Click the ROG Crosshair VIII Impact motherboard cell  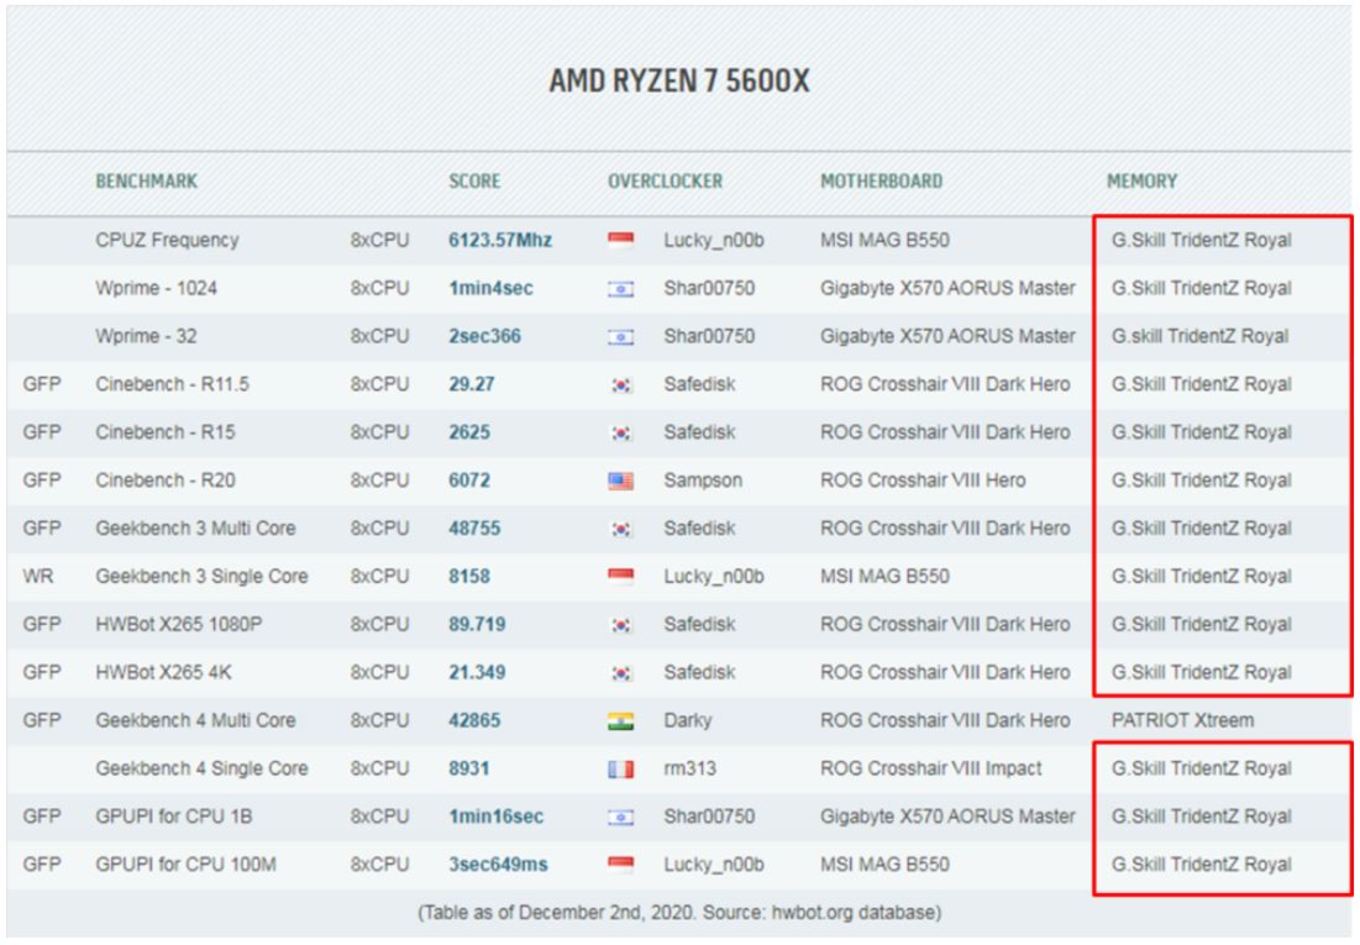click(931, 768)
